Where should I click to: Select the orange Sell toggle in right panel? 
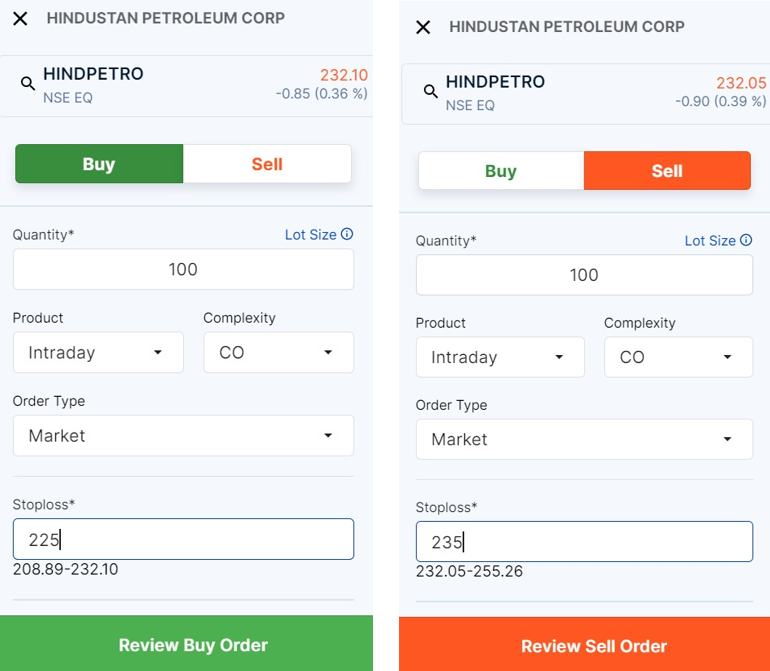pos(667,171)
